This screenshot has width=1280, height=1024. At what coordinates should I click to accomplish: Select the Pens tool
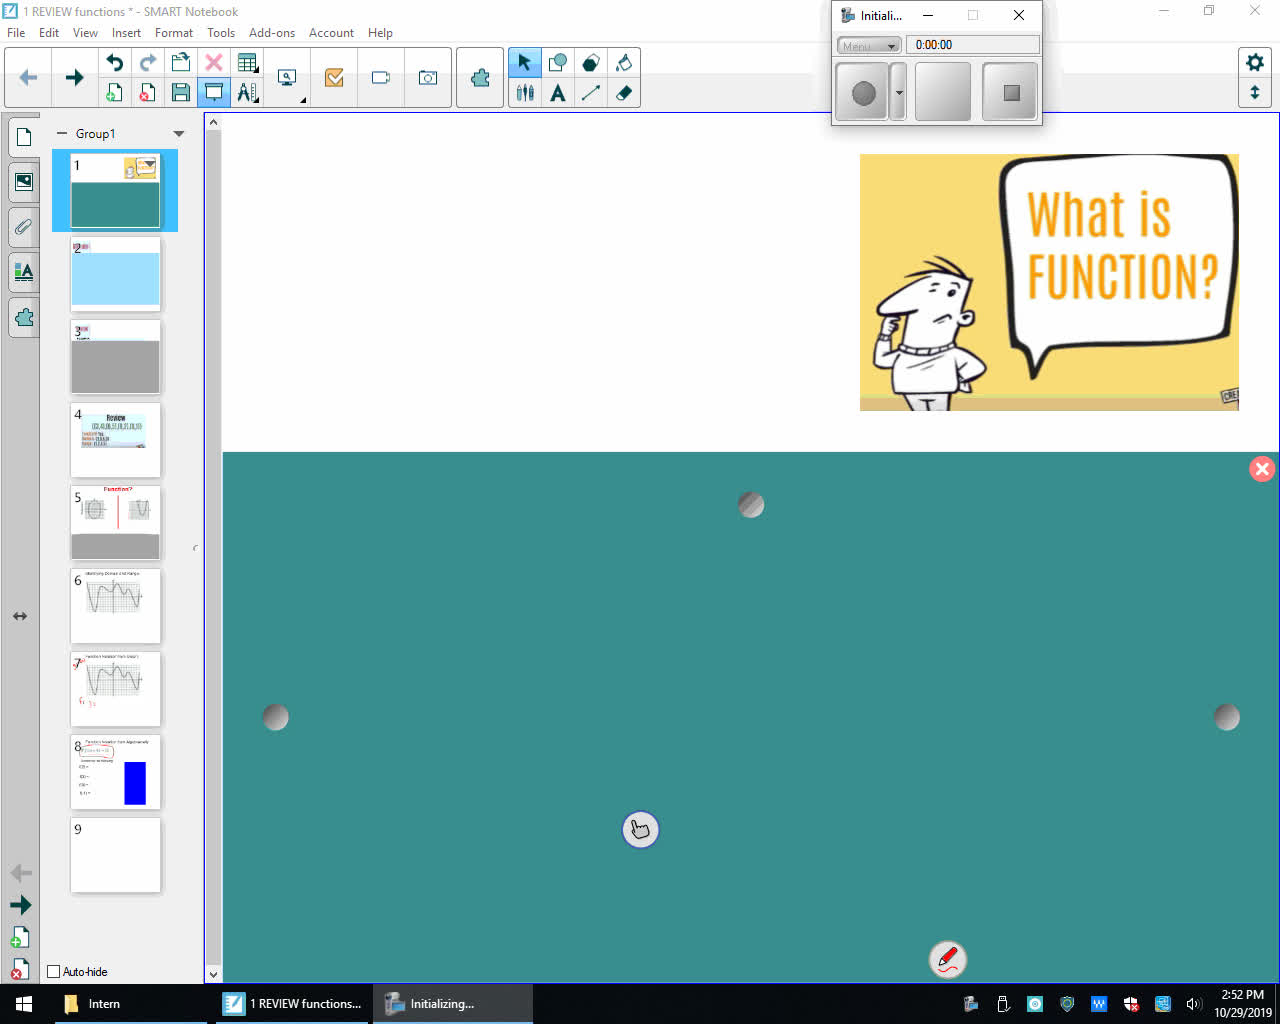point(524,93)
